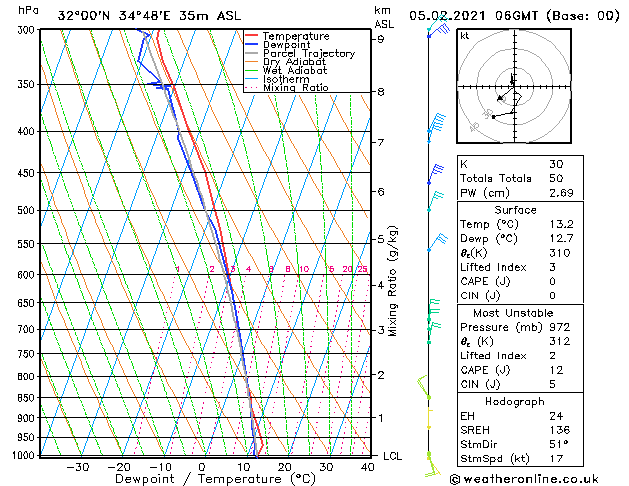Click the blue wind barb at 300 hPa

438,30
